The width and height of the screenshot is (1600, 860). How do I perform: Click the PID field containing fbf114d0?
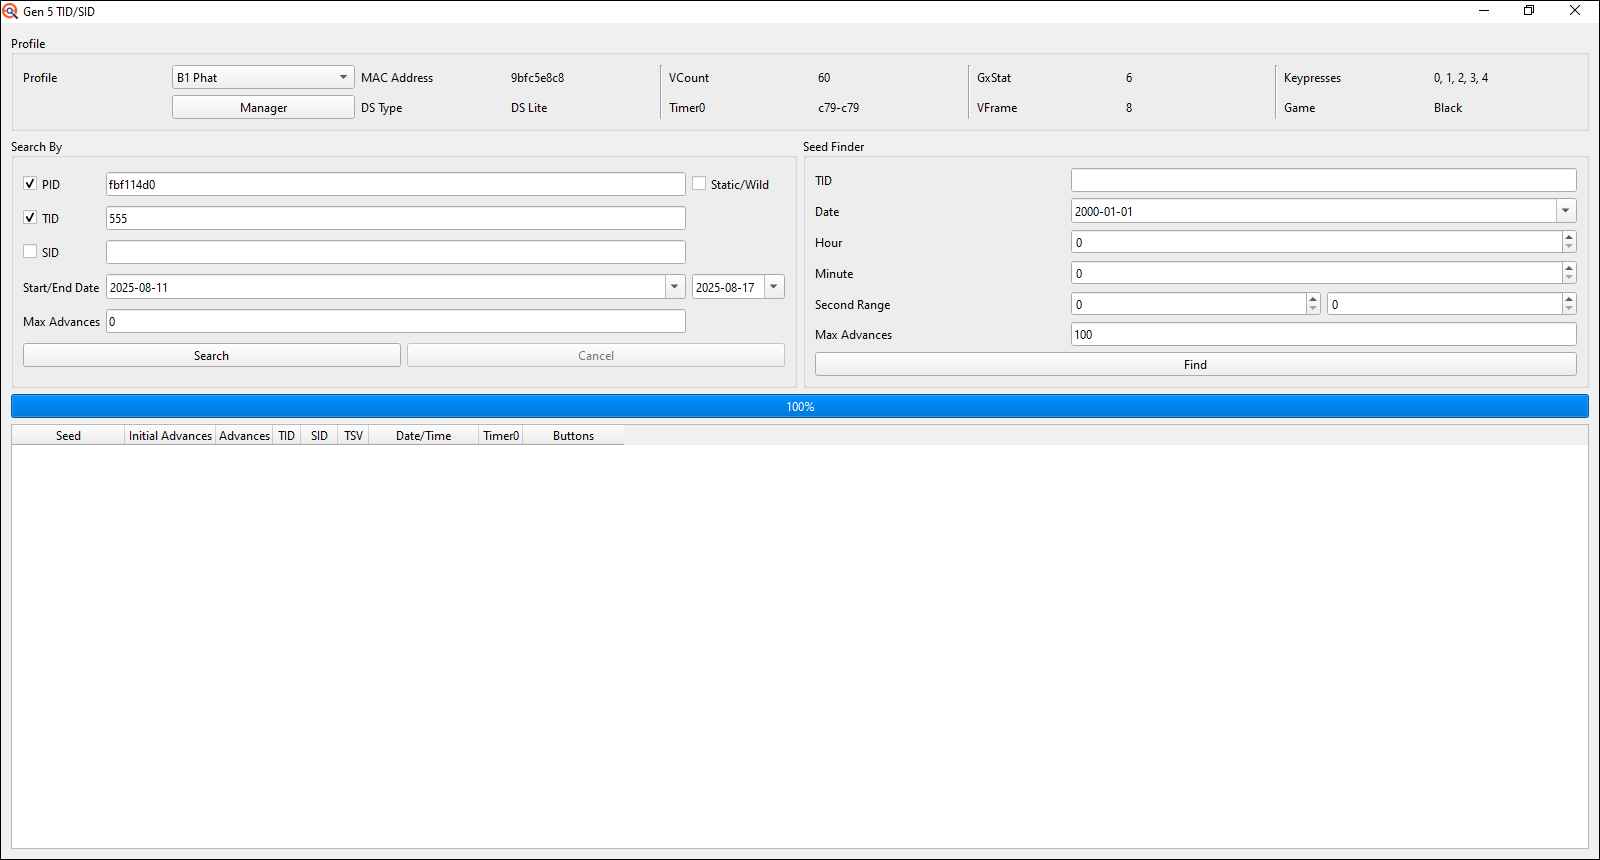tap(395, 184)
